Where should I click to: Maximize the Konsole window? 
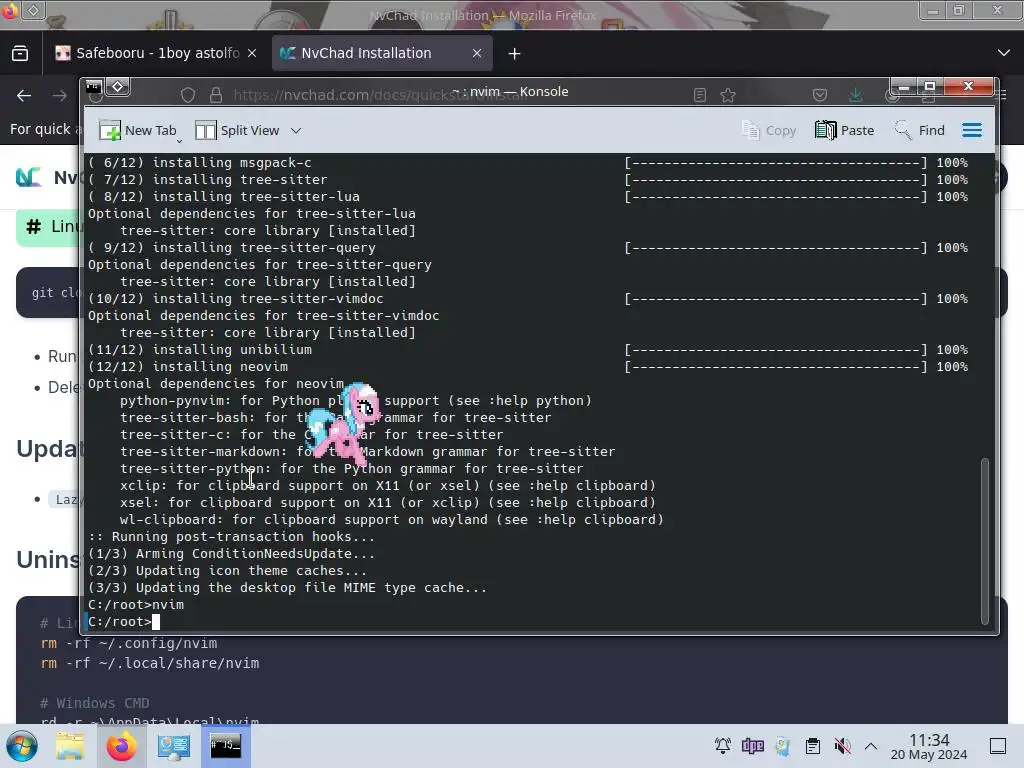[930, 87]
